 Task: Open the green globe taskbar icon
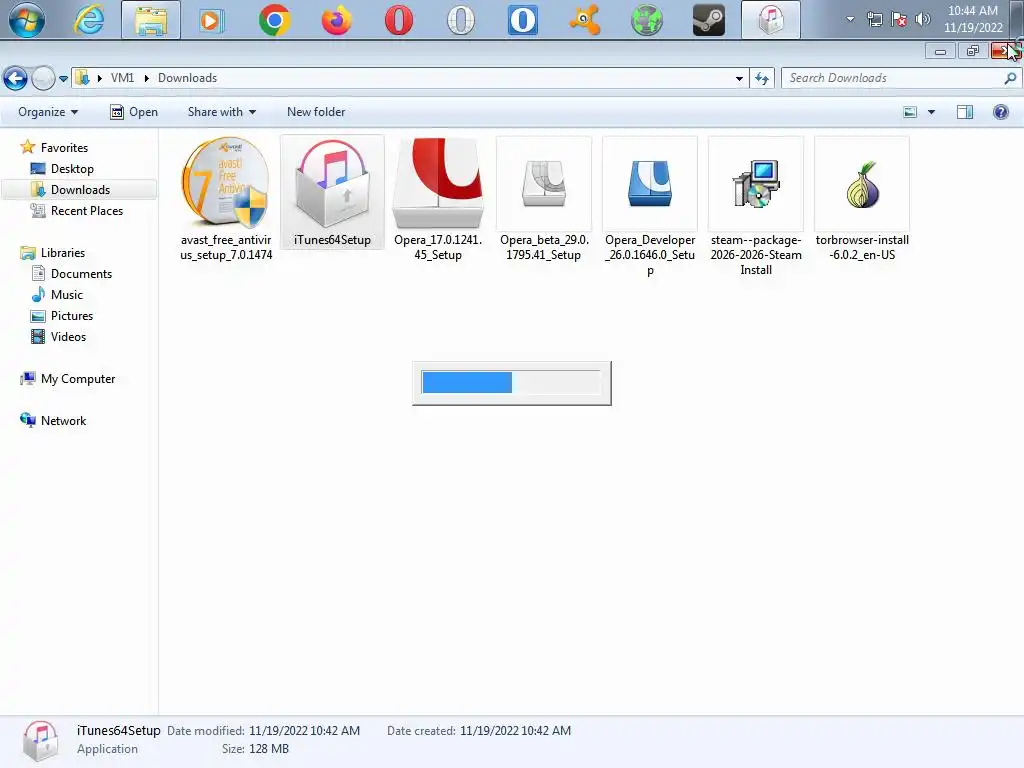[647, 20]
